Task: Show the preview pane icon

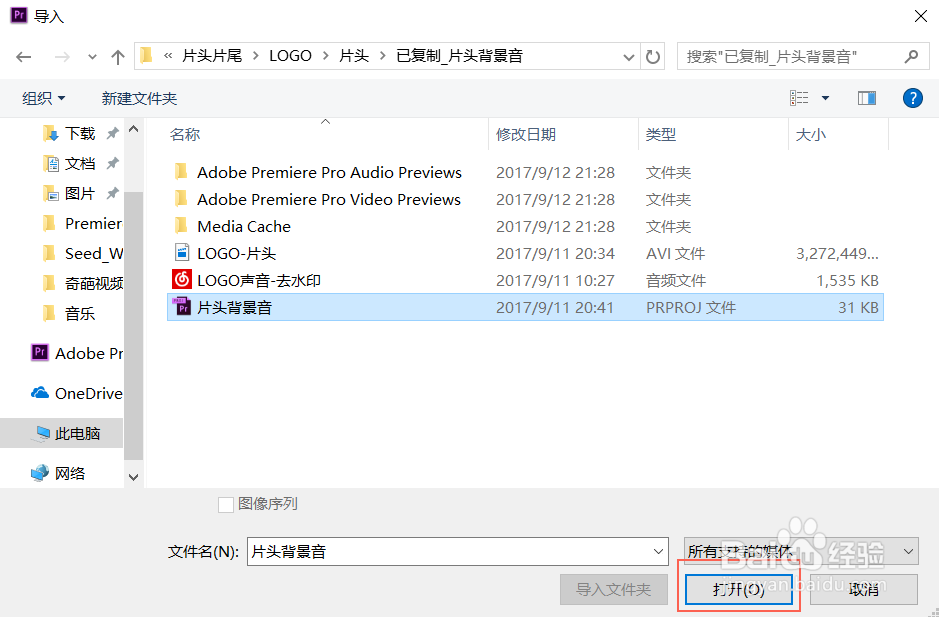Action: point(865,98)
